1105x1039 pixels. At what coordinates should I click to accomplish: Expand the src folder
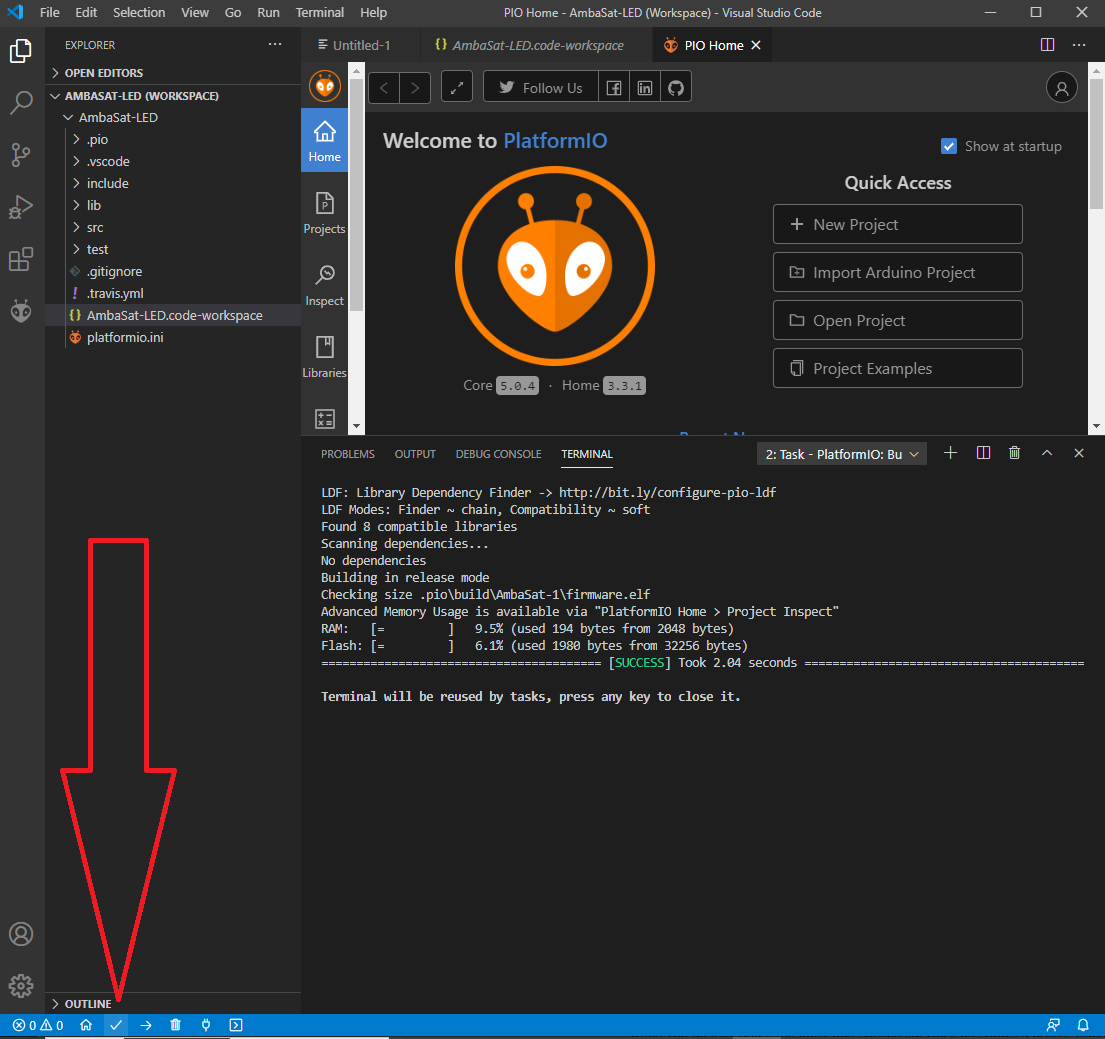(173, 227)
